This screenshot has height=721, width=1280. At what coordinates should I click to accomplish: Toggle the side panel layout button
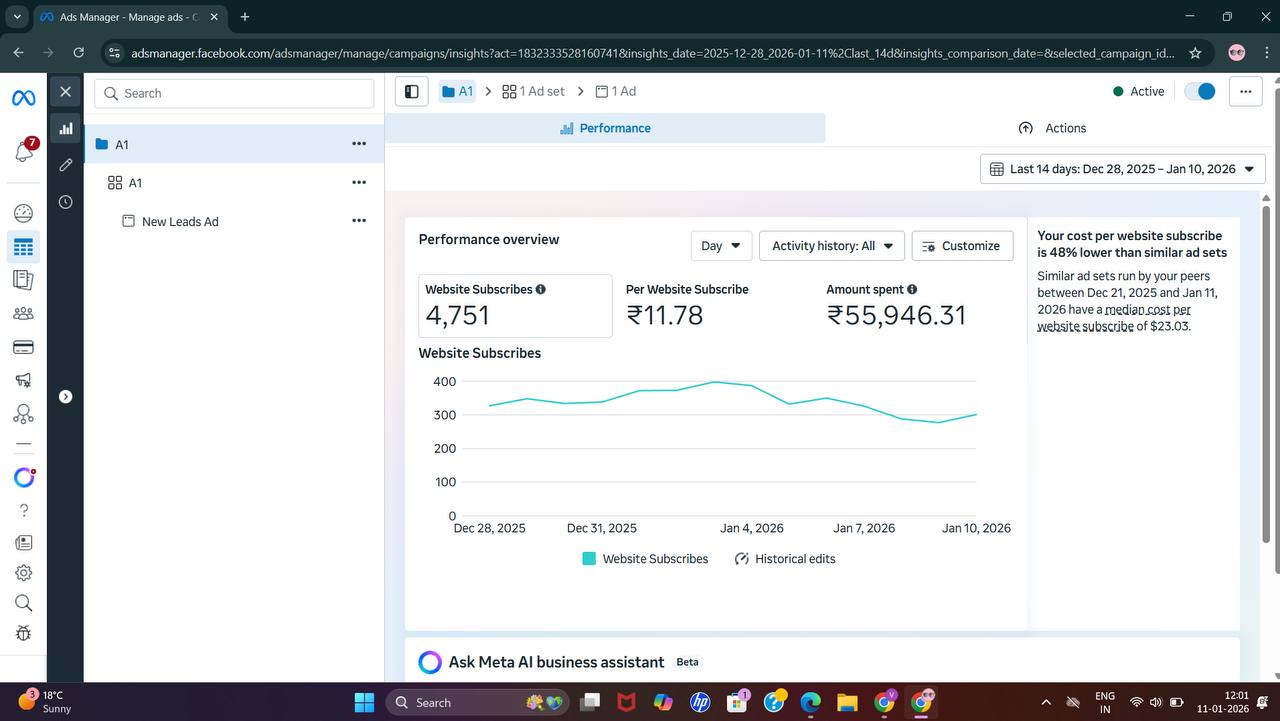tap(411, 91)
